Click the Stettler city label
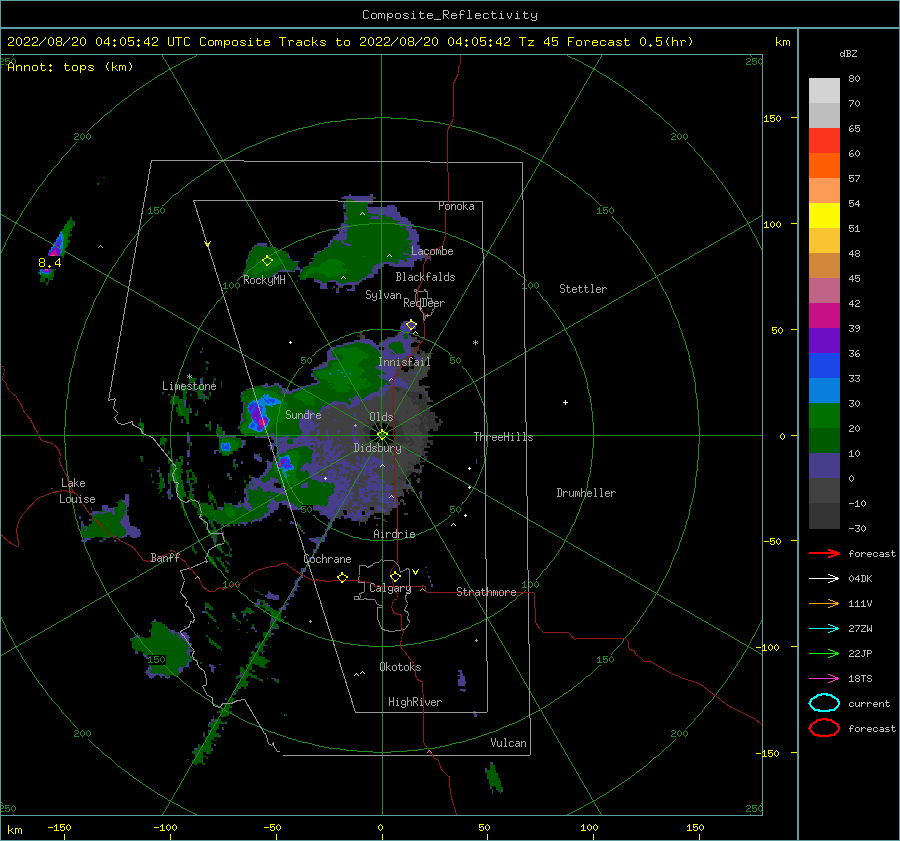Viewport: 900px width, 841px height. pos(583,289)
